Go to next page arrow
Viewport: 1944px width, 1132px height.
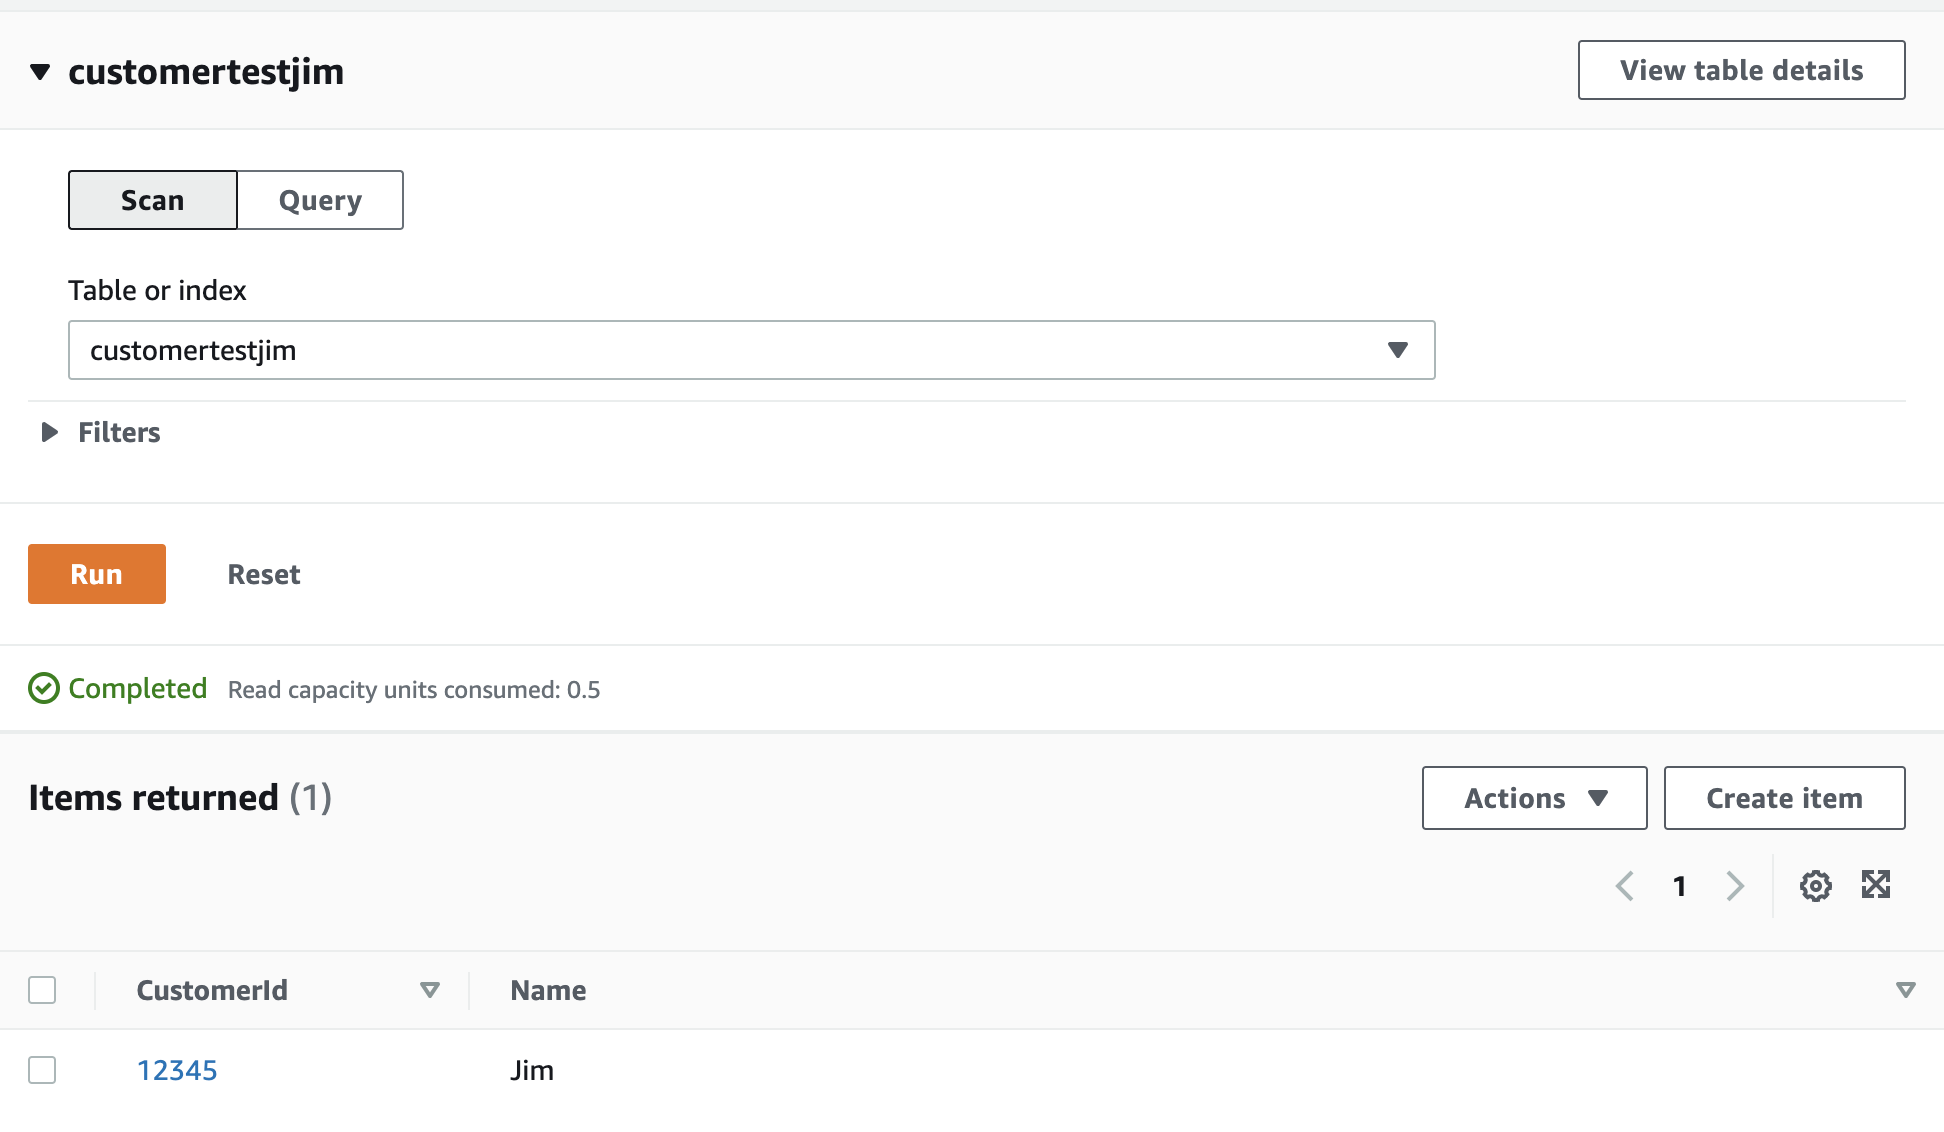(x=1735, y=886)
